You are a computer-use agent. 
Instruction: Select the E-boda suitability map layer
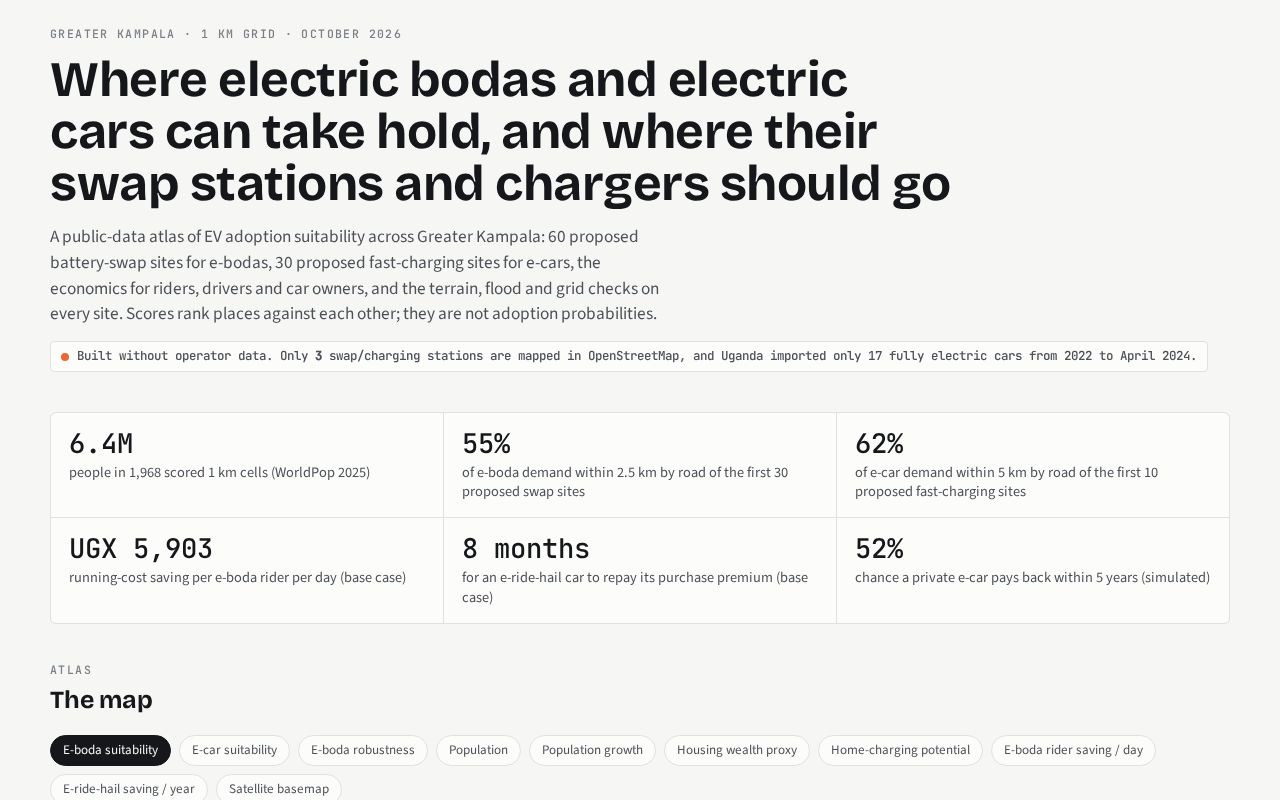pos(110,750)
